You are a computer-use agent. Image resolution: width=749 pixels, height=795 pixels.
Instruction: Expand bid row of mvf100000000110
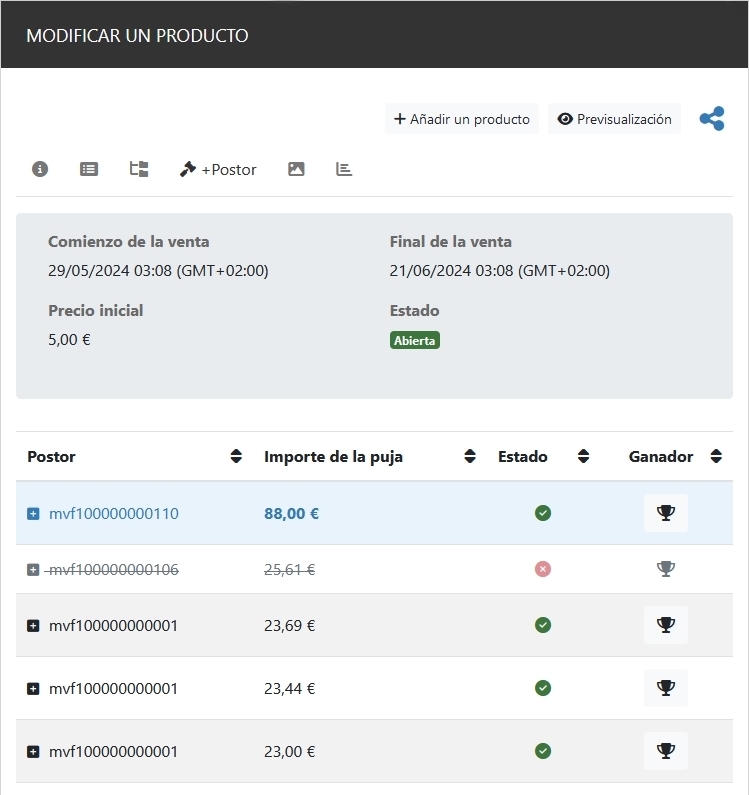[x=33, y=514]
